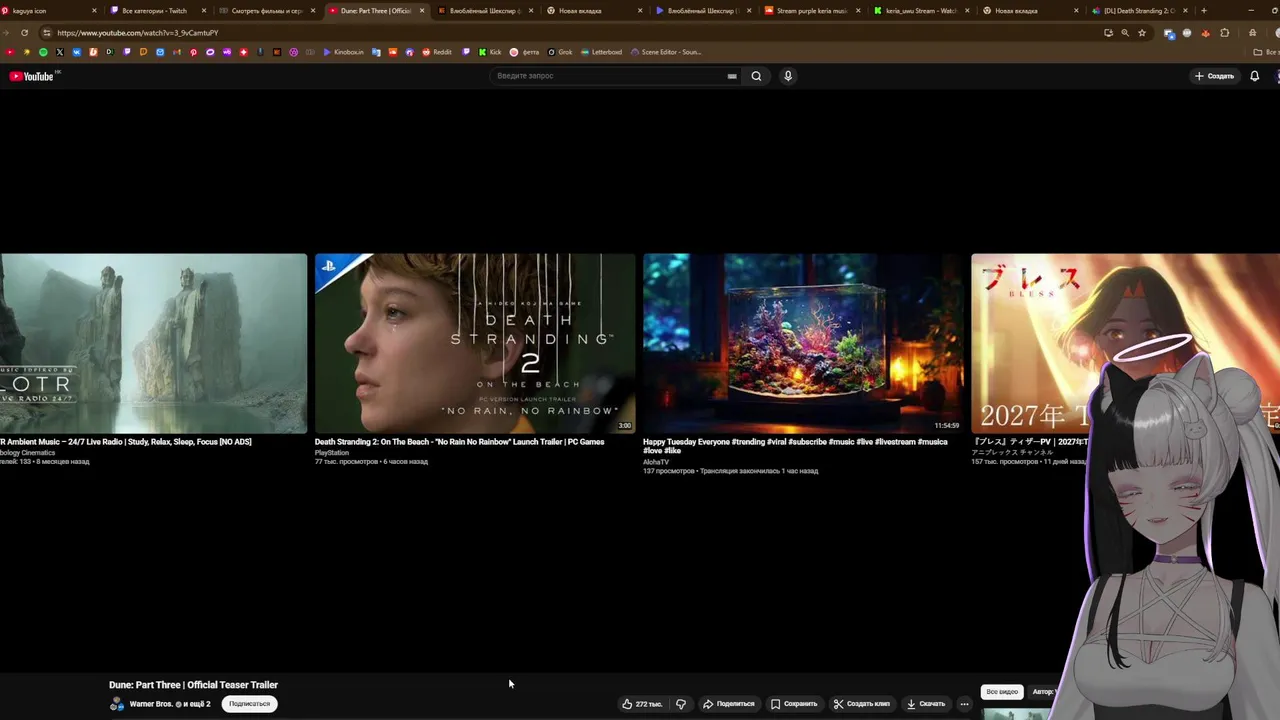Click the Подписаться subscribe button
The height and width of the screenshot is (720, 1280).
249,704
